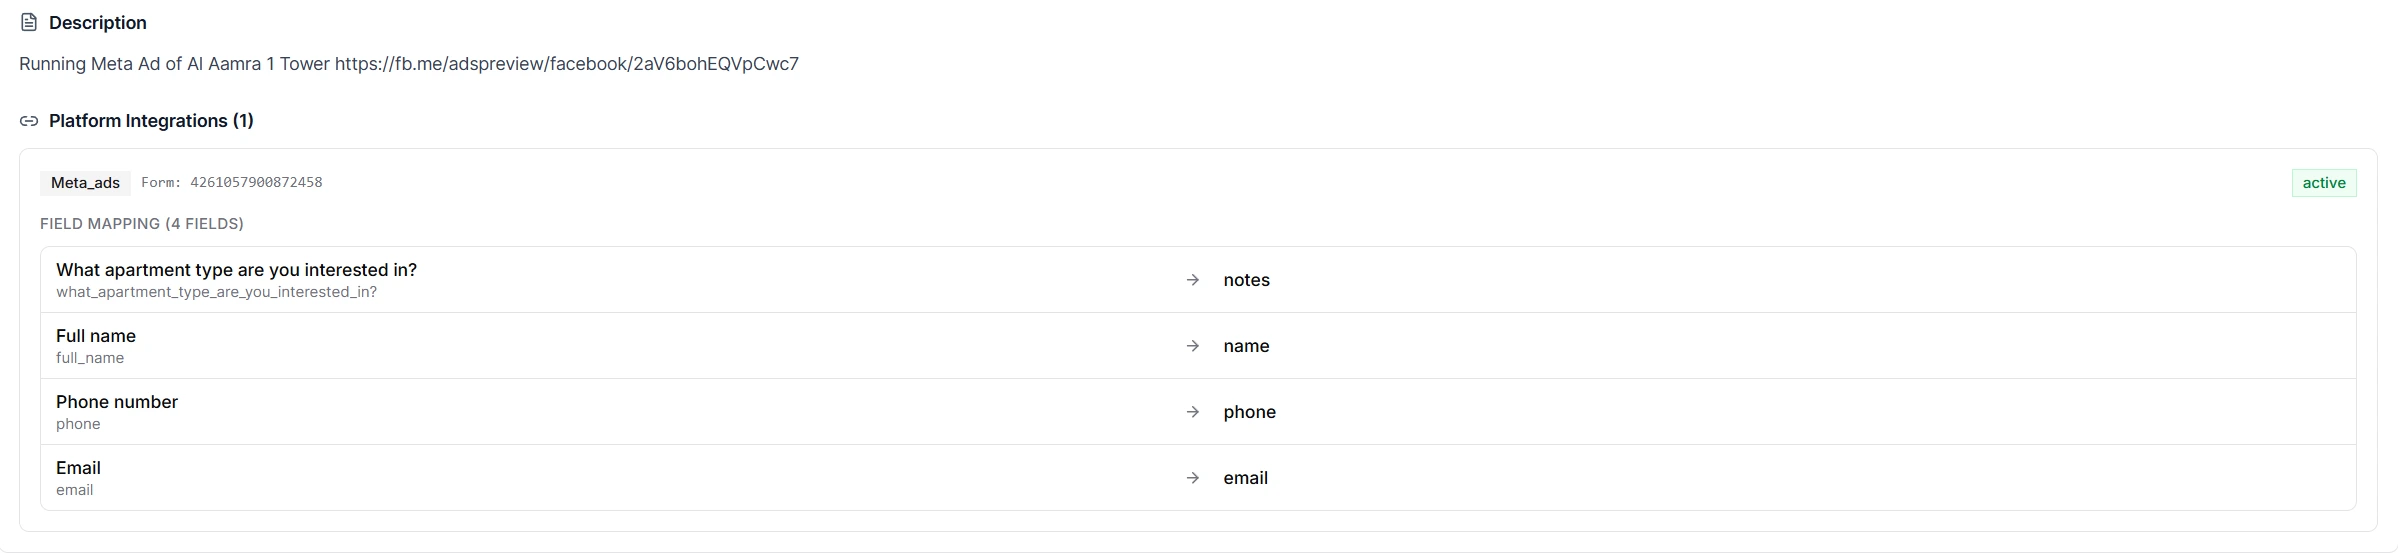Click the Description section heading
Viewport: 2398px width, 553px height.
[x=98, y=23]
